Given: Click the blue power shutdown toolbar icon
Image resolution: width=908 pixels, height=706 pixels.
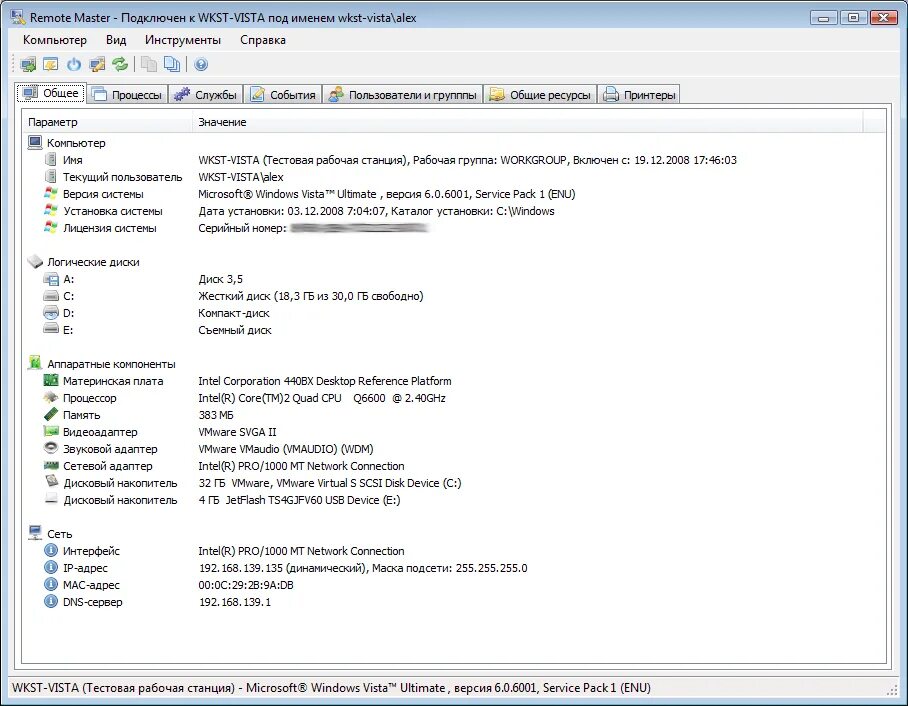Looking at the screenshot, I should pos(74,64).
